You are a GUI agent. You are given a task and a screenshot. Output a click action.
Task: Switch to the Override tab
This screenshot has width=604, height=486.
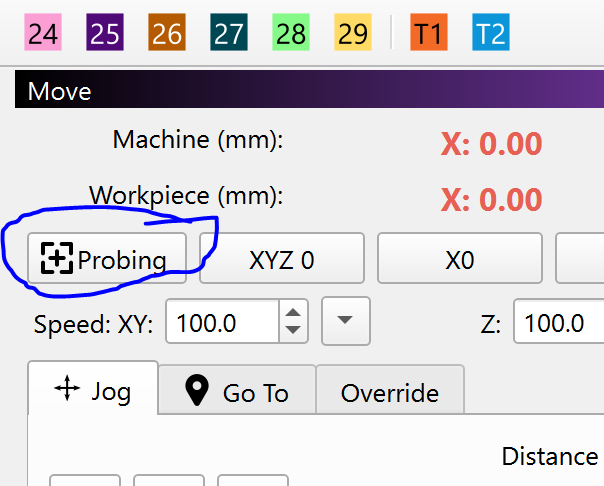pos(390,393)
